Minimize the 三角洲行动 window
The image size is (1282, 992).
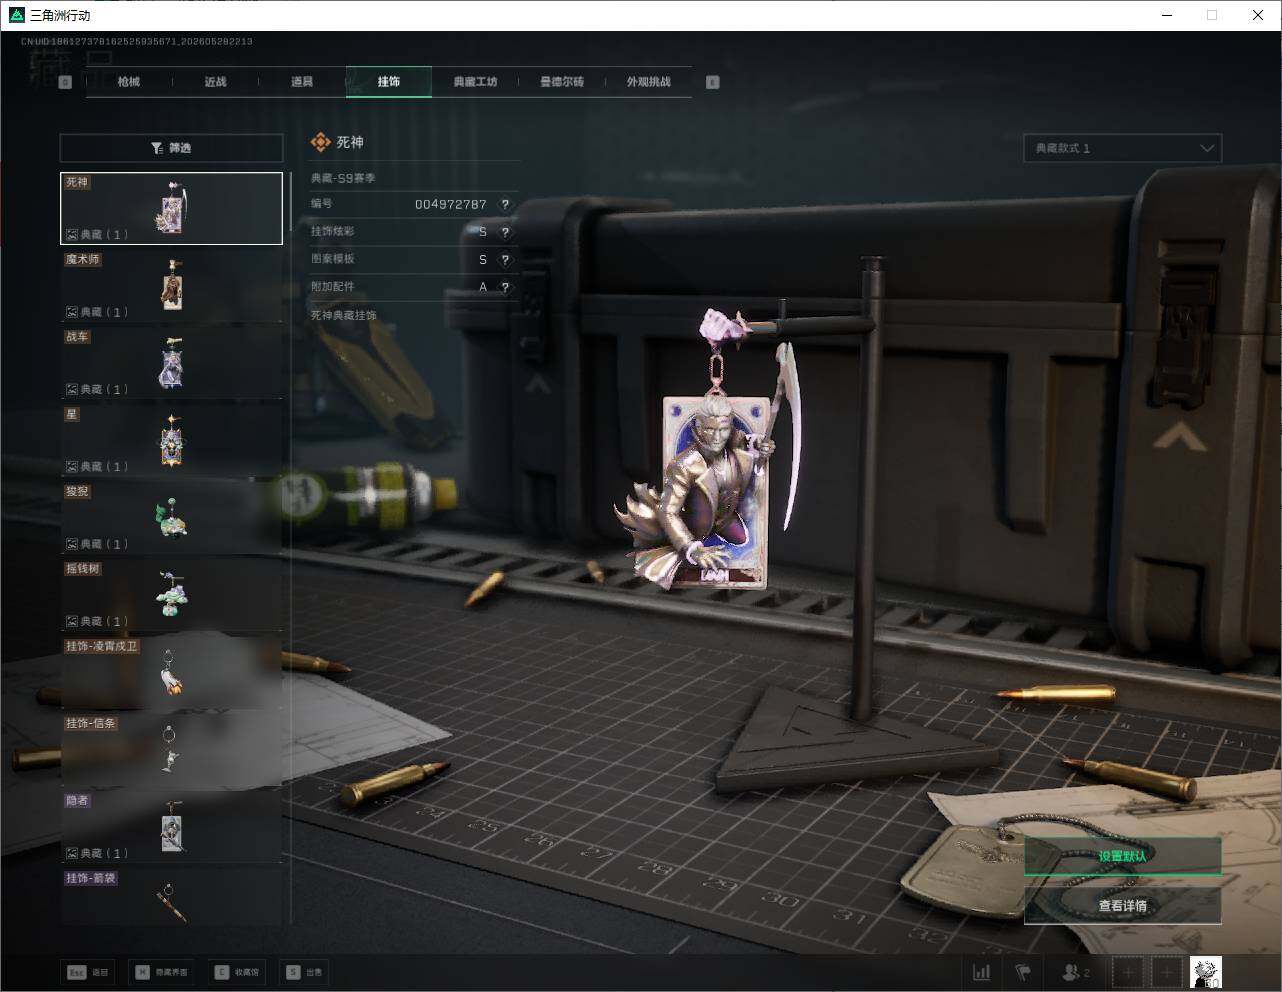(x=1168, y=15)
